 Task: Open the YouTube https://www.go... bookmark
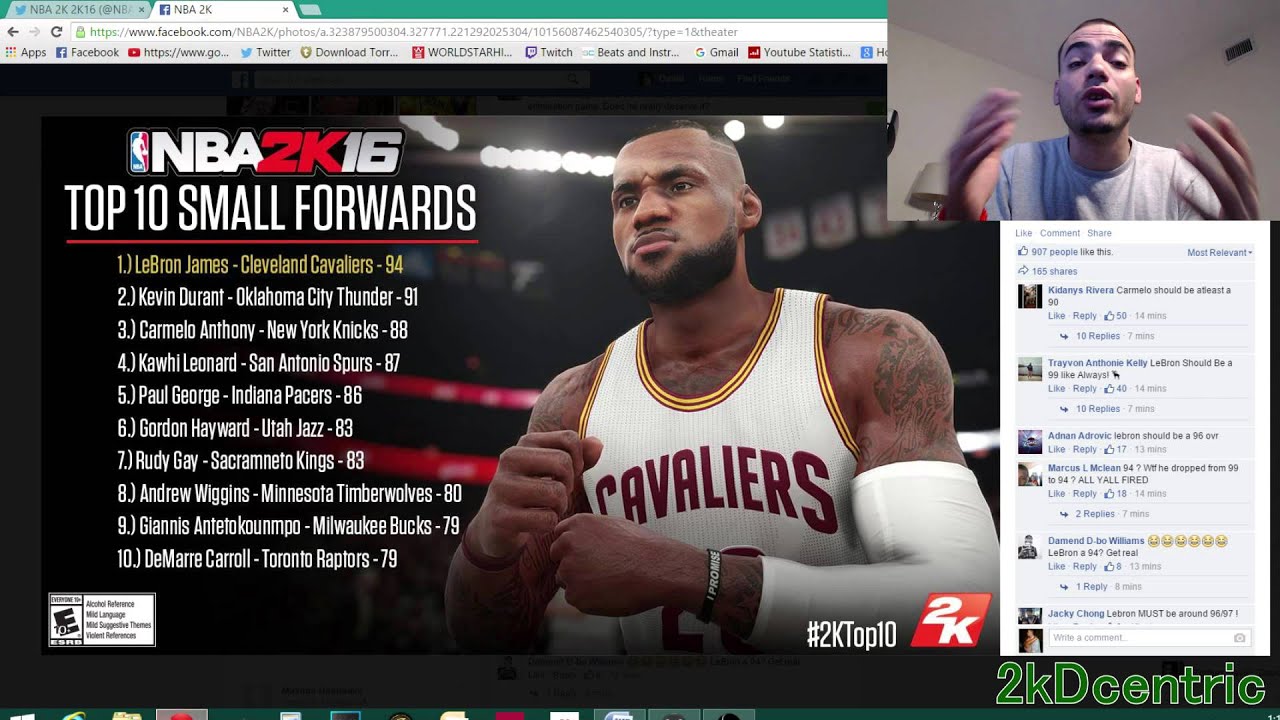pos(178,52)
